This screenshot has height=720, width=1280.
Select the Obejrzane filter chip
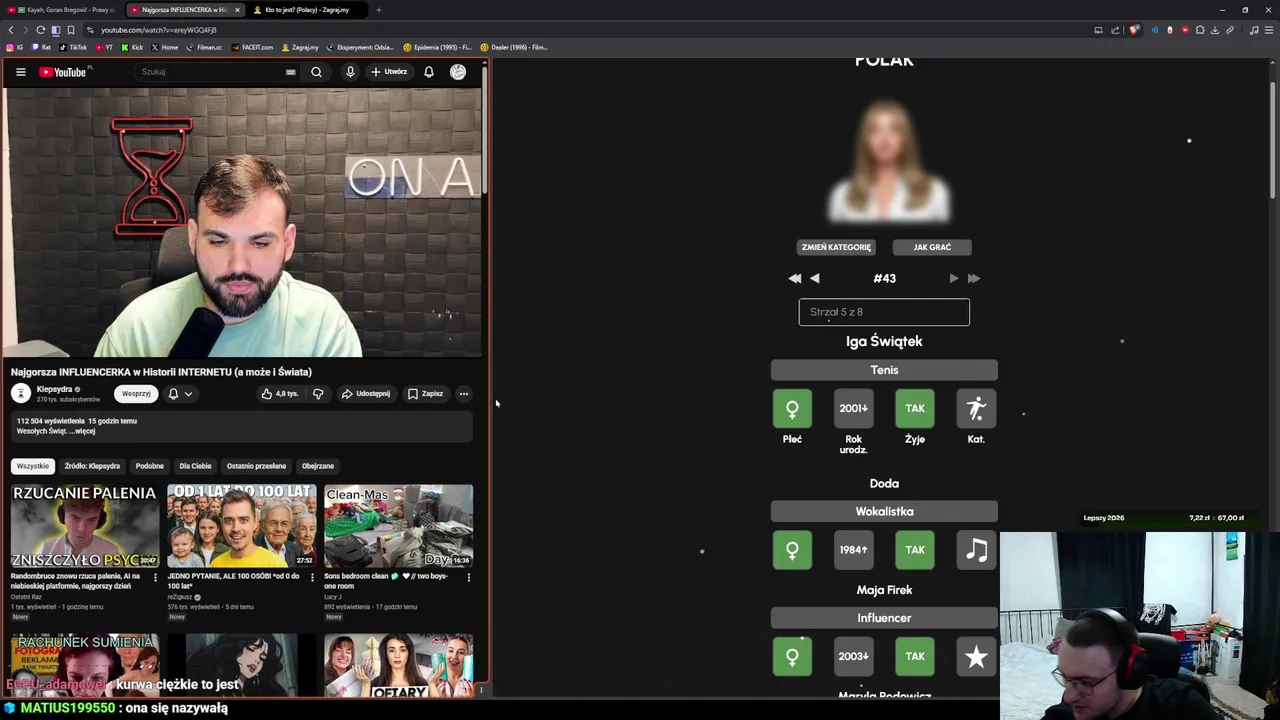(x=318, y=466)
